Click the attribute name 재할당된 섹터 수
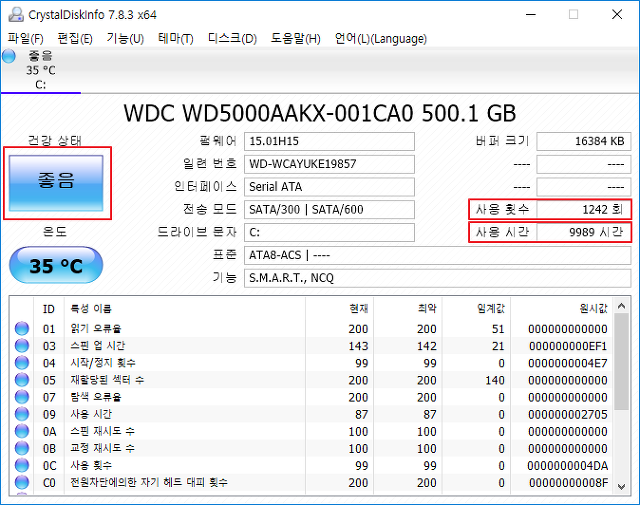 pyautogui.click(x=107, y=380)
